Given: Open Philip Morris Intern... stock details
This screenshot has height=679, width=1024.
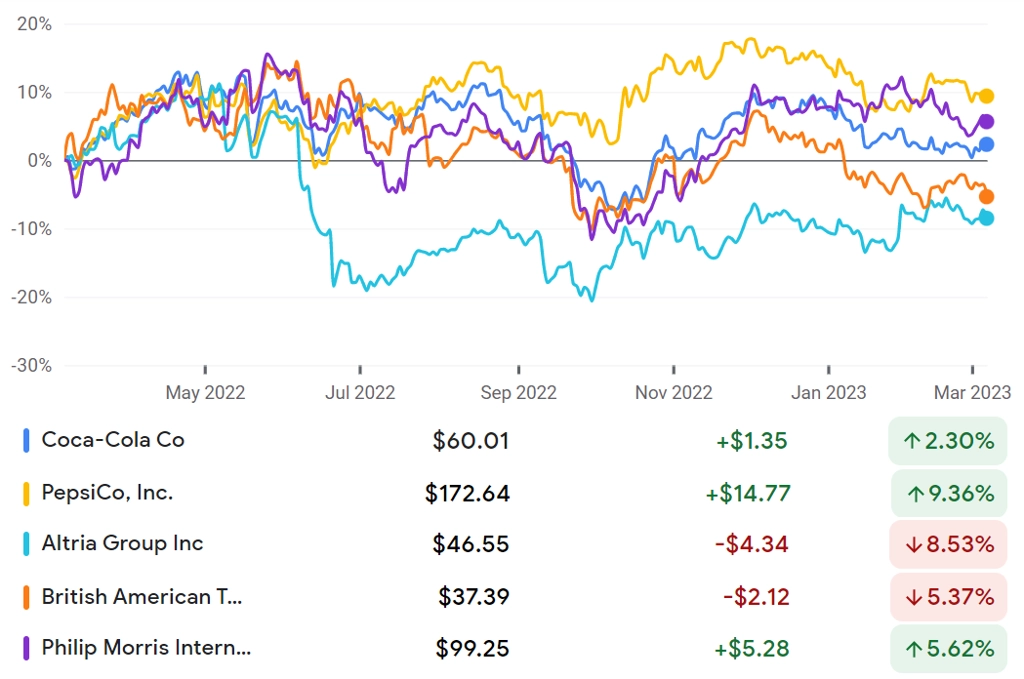Looking at the screenshot, I should tap(513, 648).
